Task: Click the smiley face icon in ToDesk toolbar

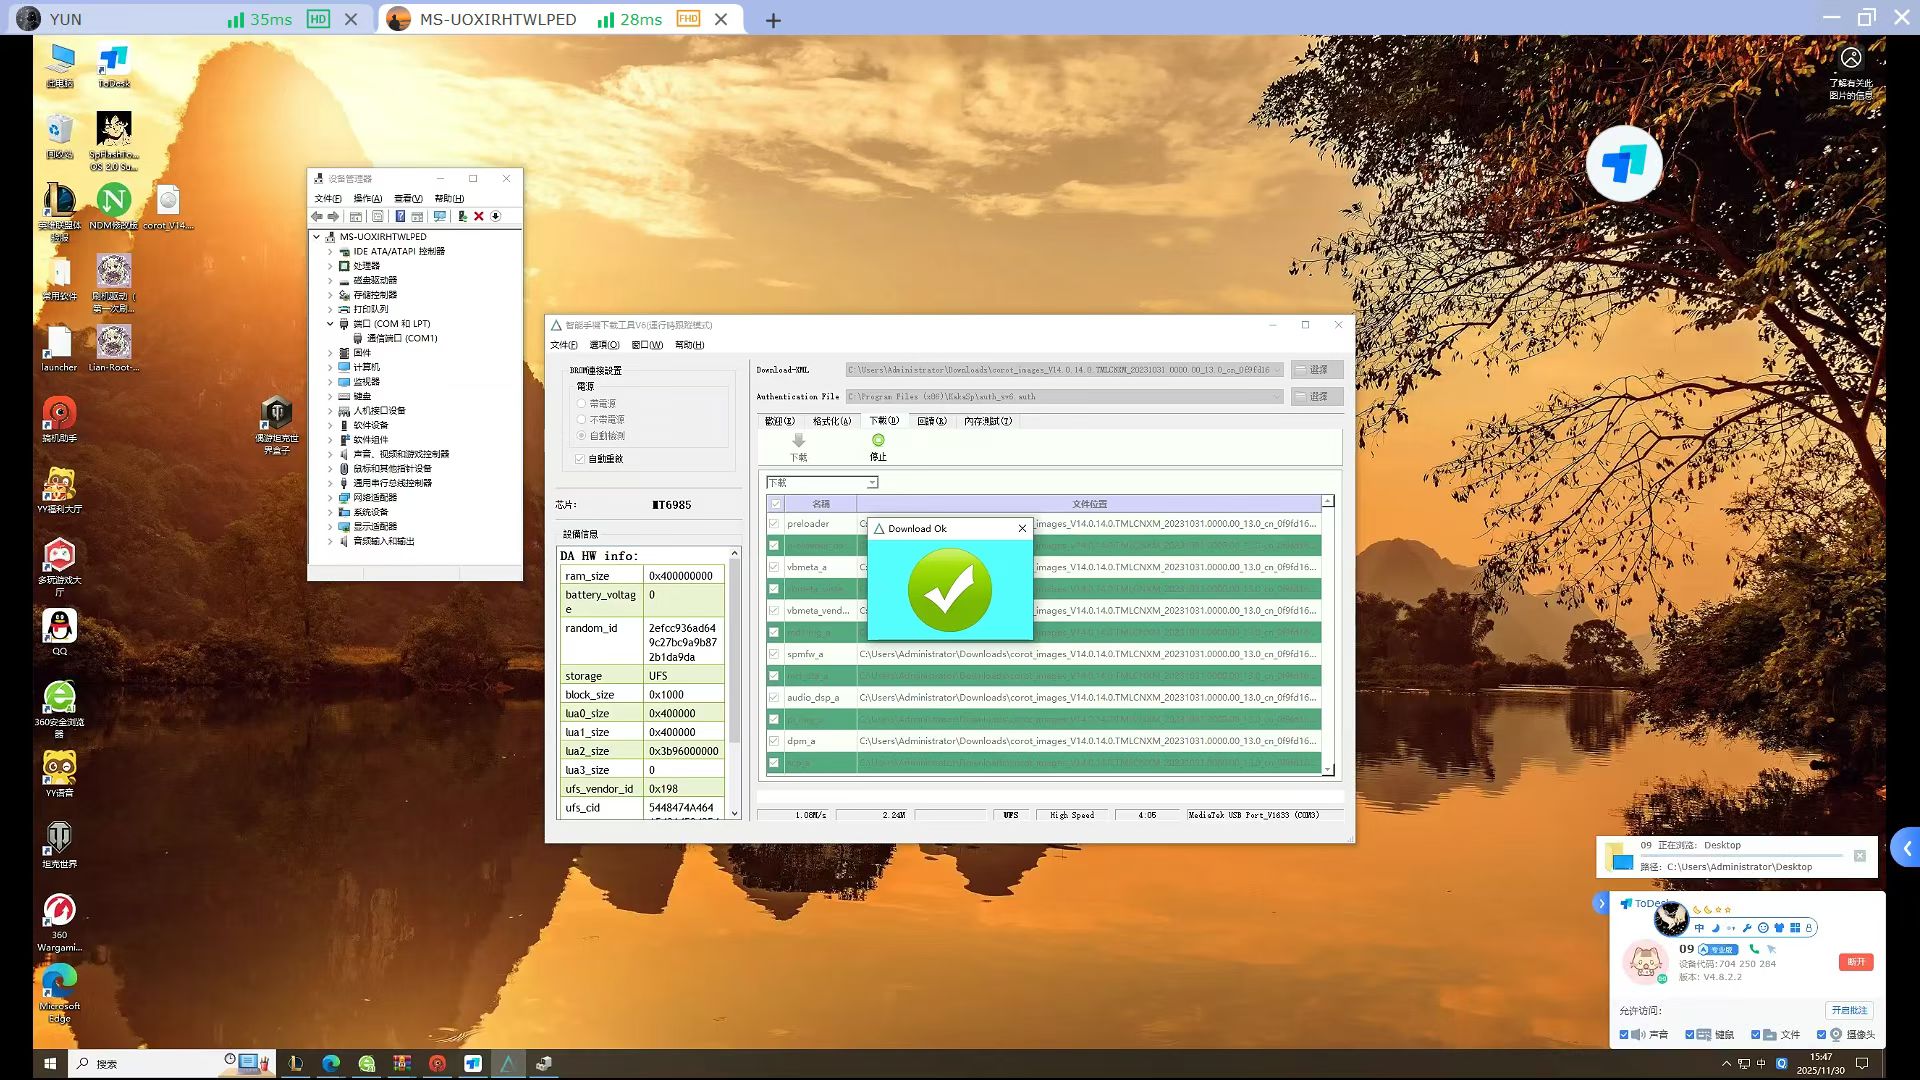Action: 1763,928
